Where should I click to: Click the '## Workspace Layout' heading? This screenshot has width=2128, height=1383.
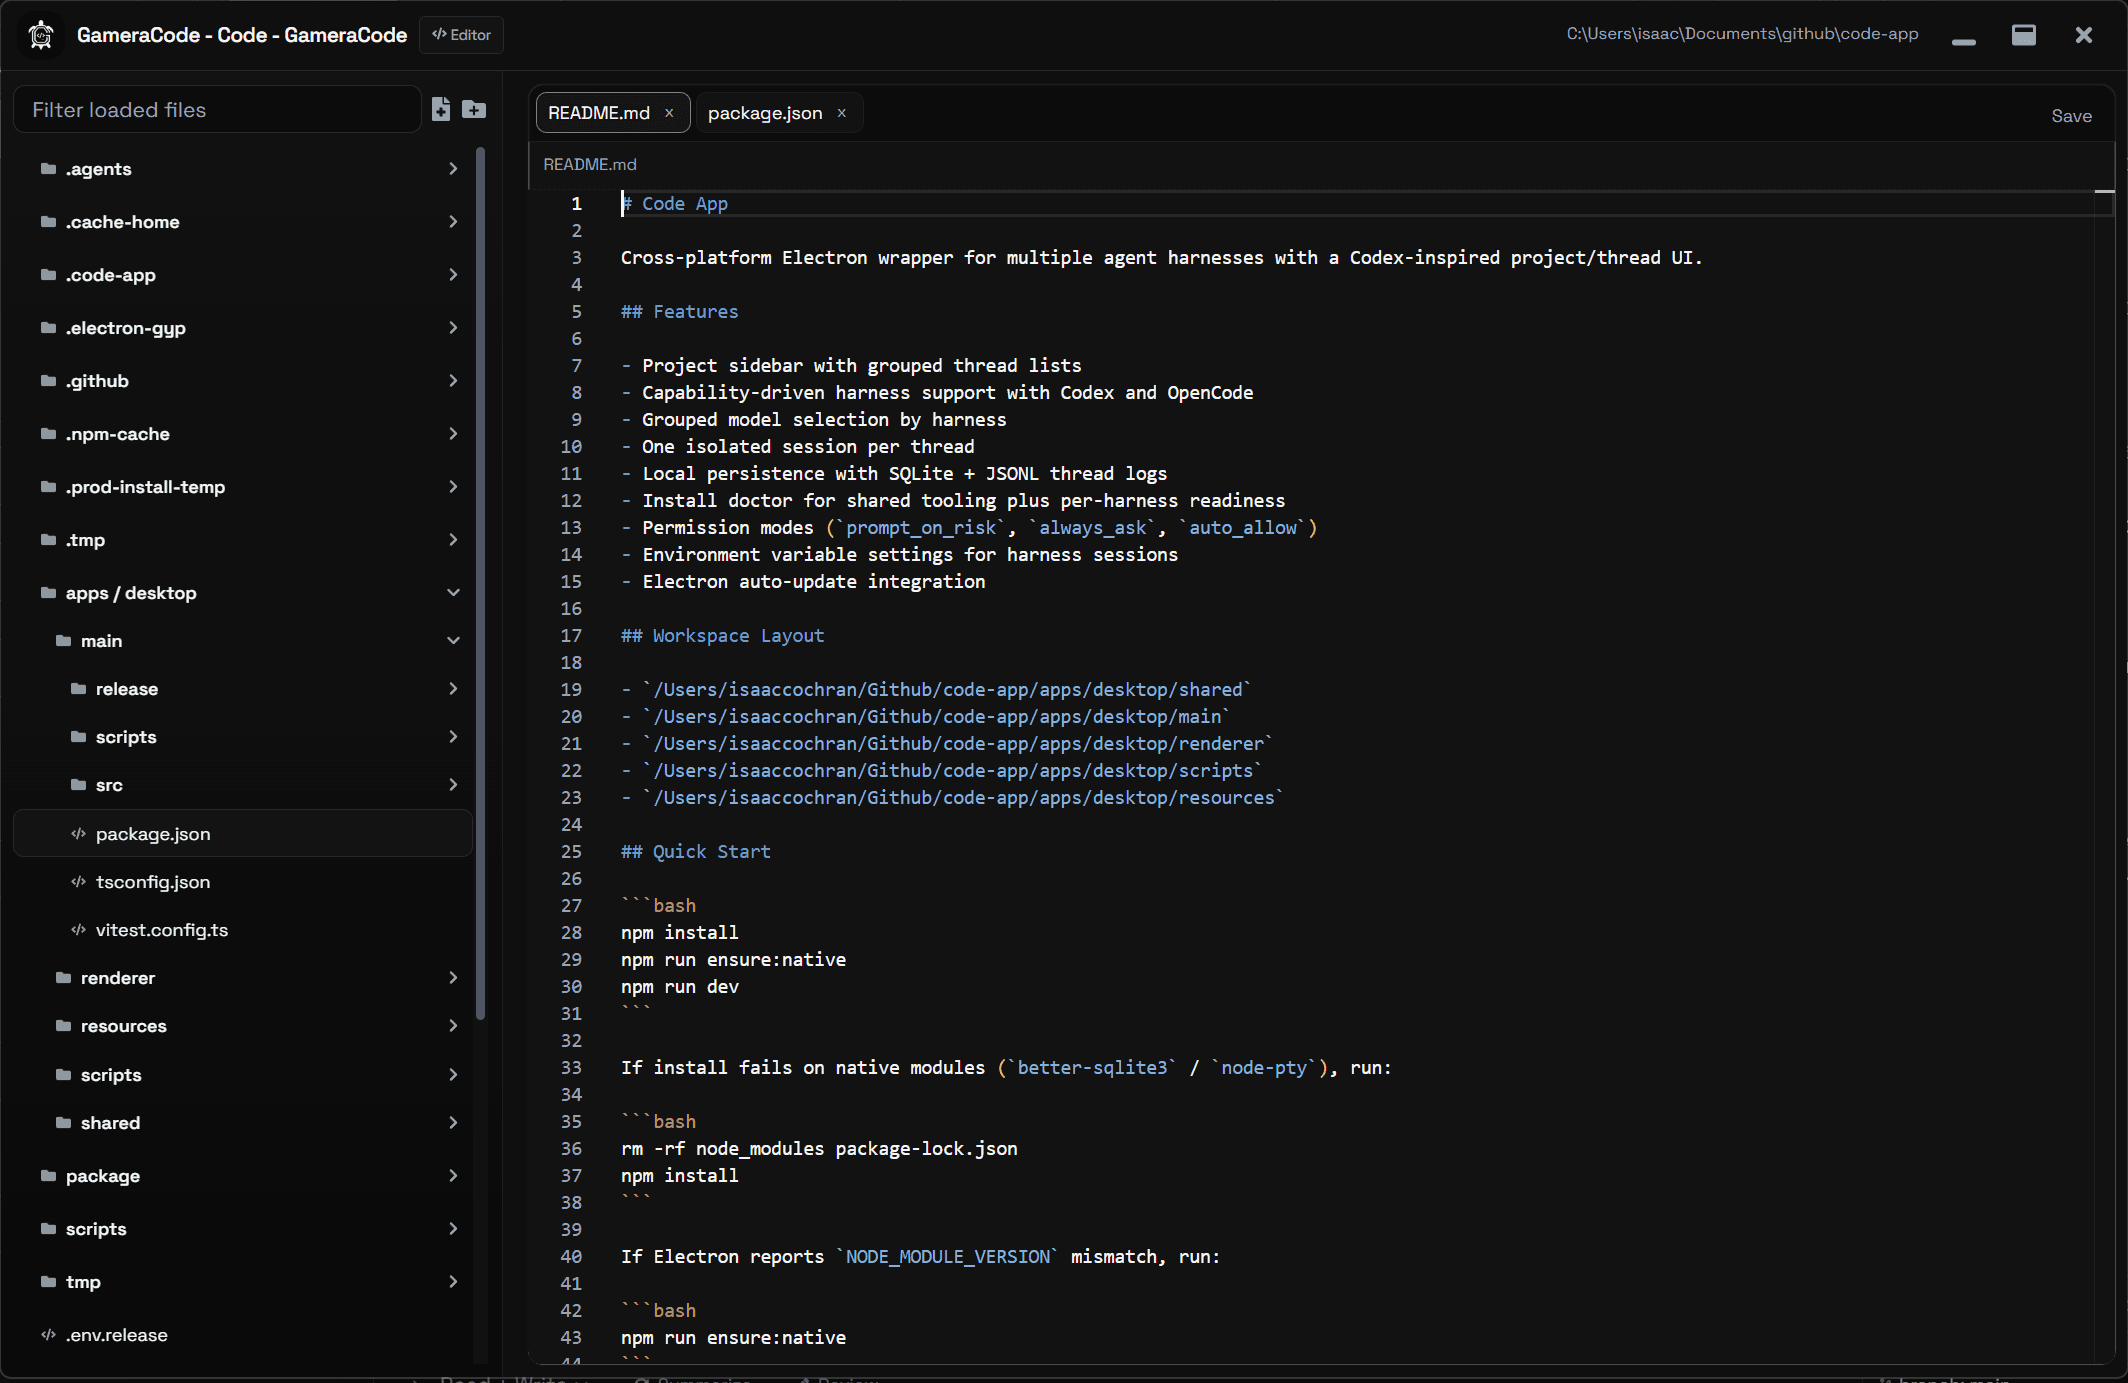pos(723,635)
